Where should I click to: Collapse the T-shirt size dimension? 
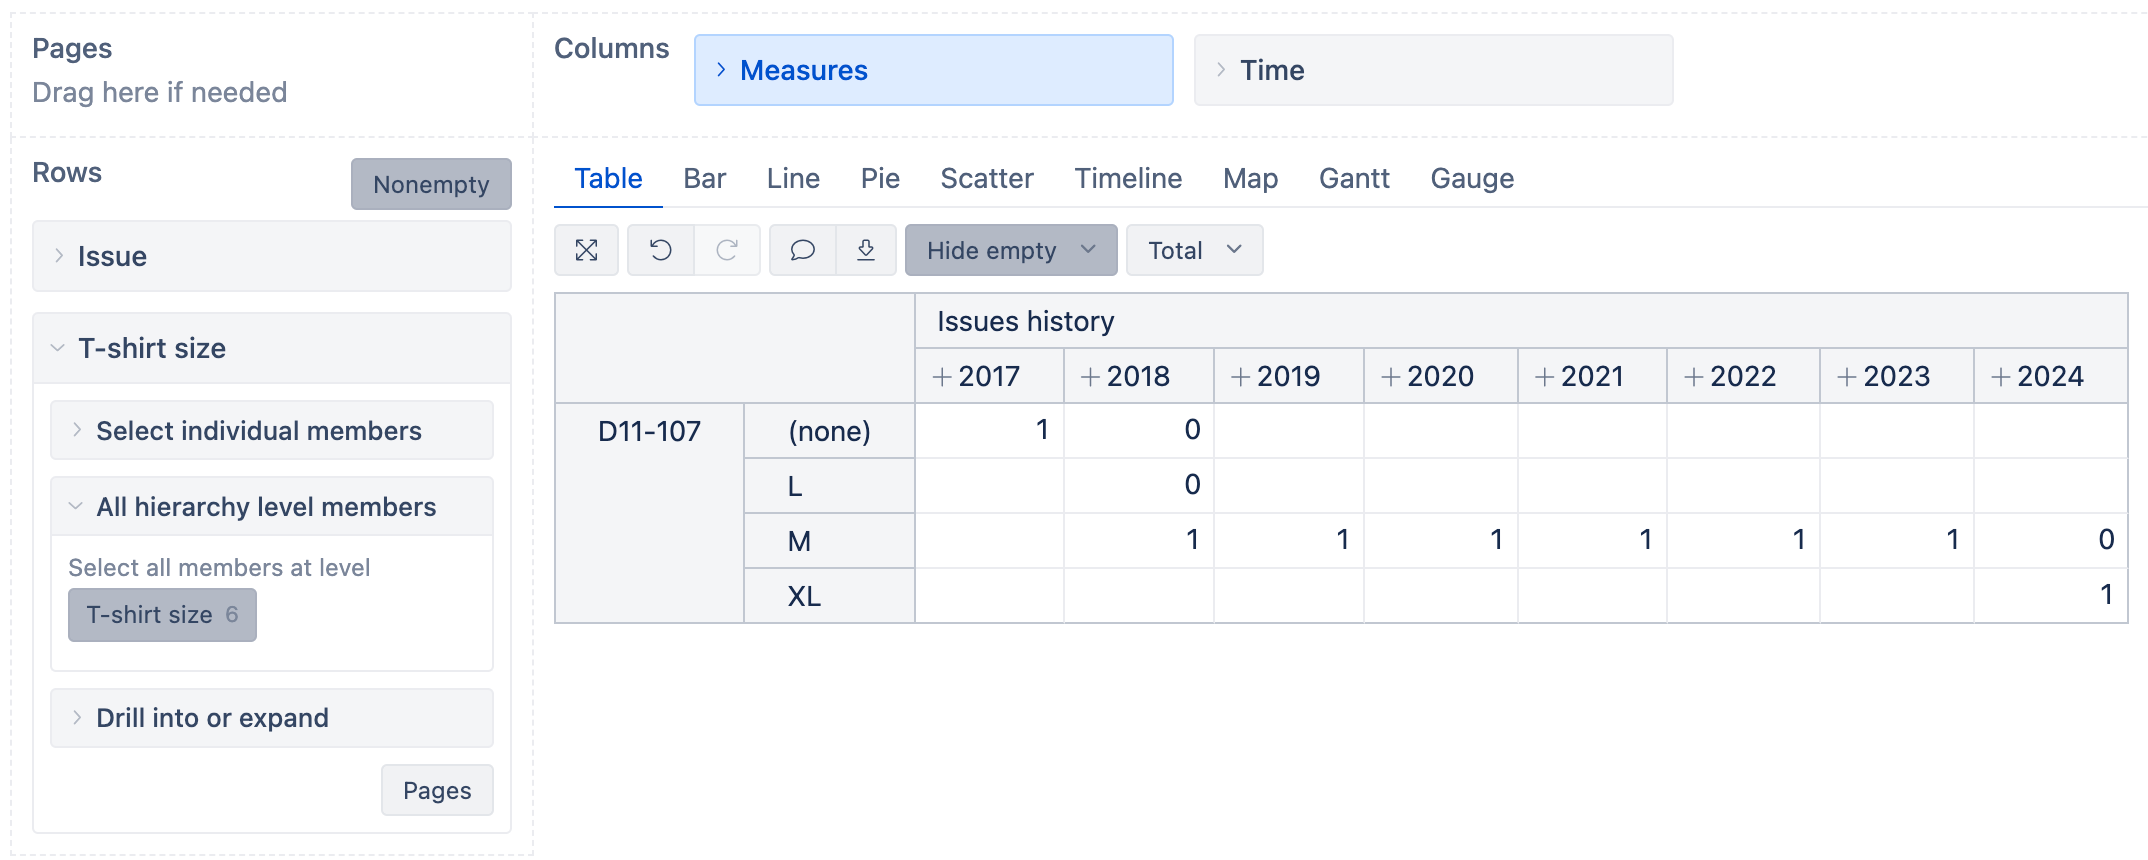coord(152,348)
